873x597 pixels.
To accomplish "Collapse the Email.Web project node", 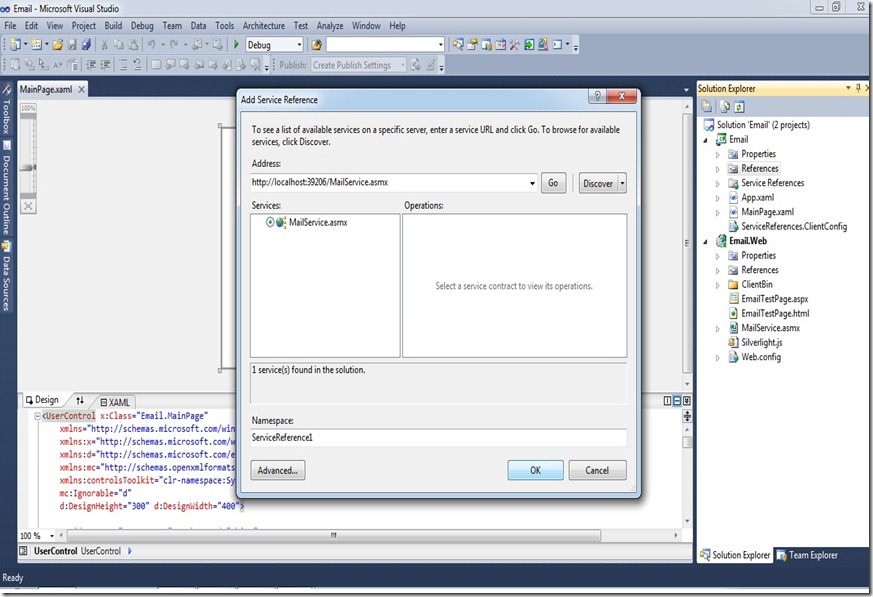I will click(x=705, y=242).
